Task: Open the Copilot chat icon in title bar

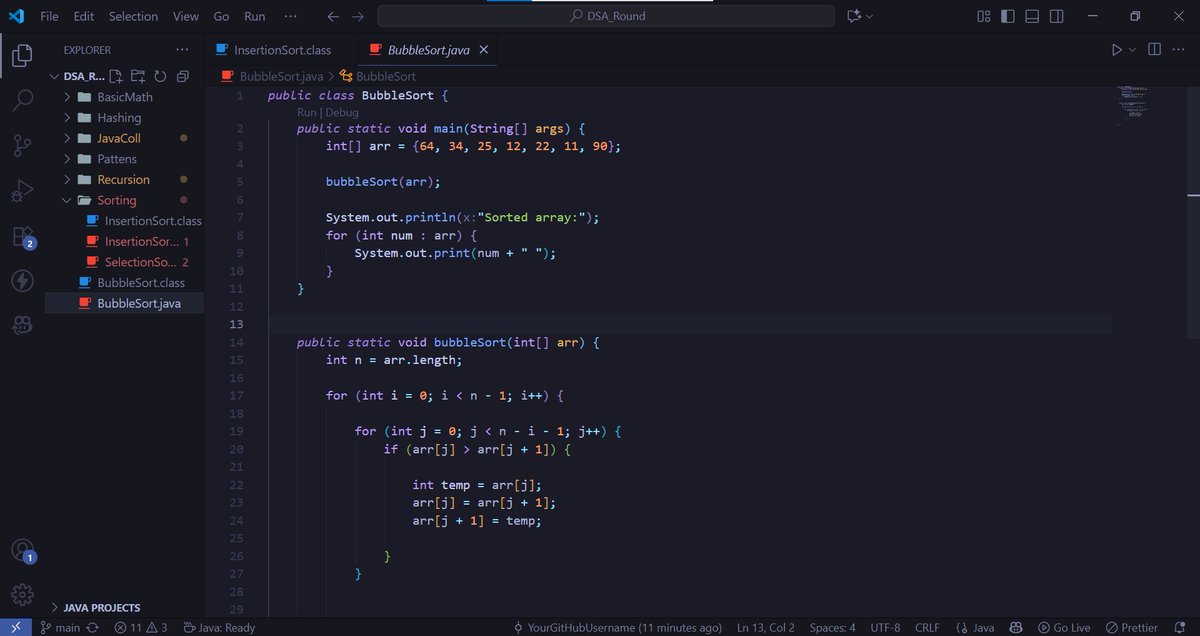Action: [x=853, y=16]
